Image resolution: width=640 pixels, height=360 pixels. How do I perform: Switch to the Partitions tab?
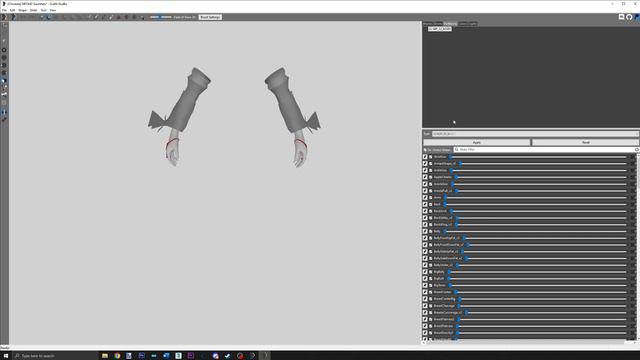point(450,24)
